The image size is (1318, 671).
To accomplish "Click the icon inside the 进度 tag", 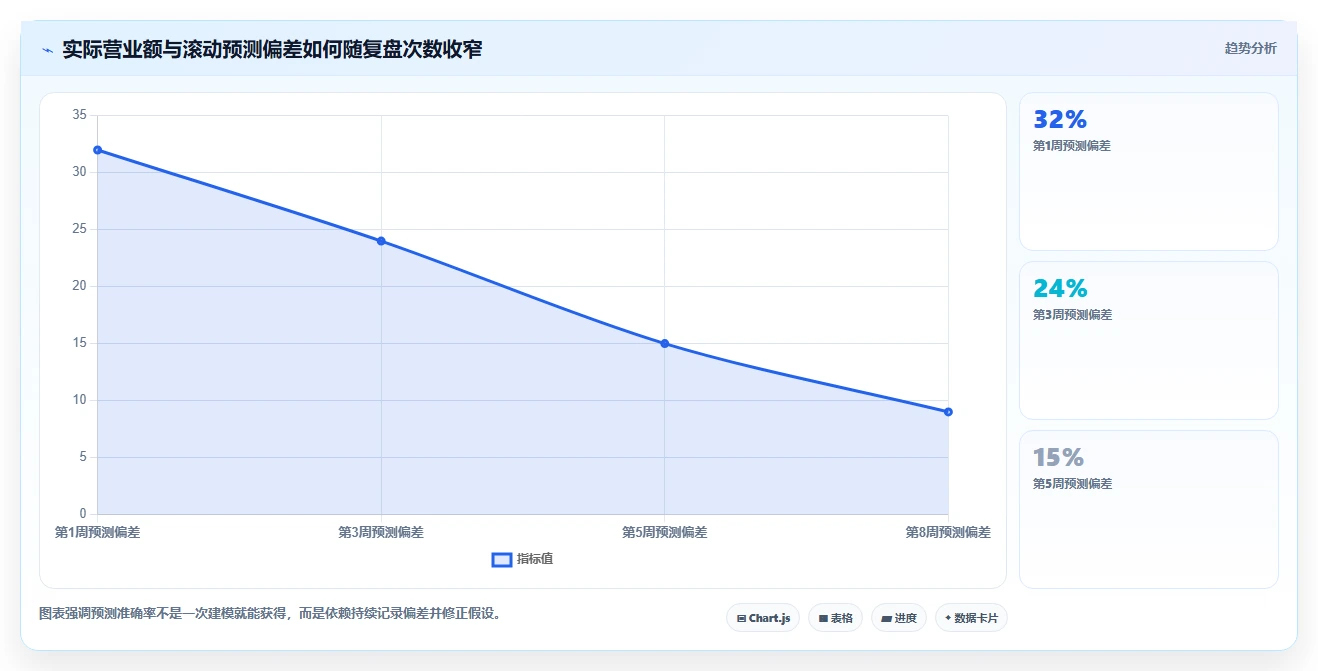I will pyautogui.click(x=886, y=619).
